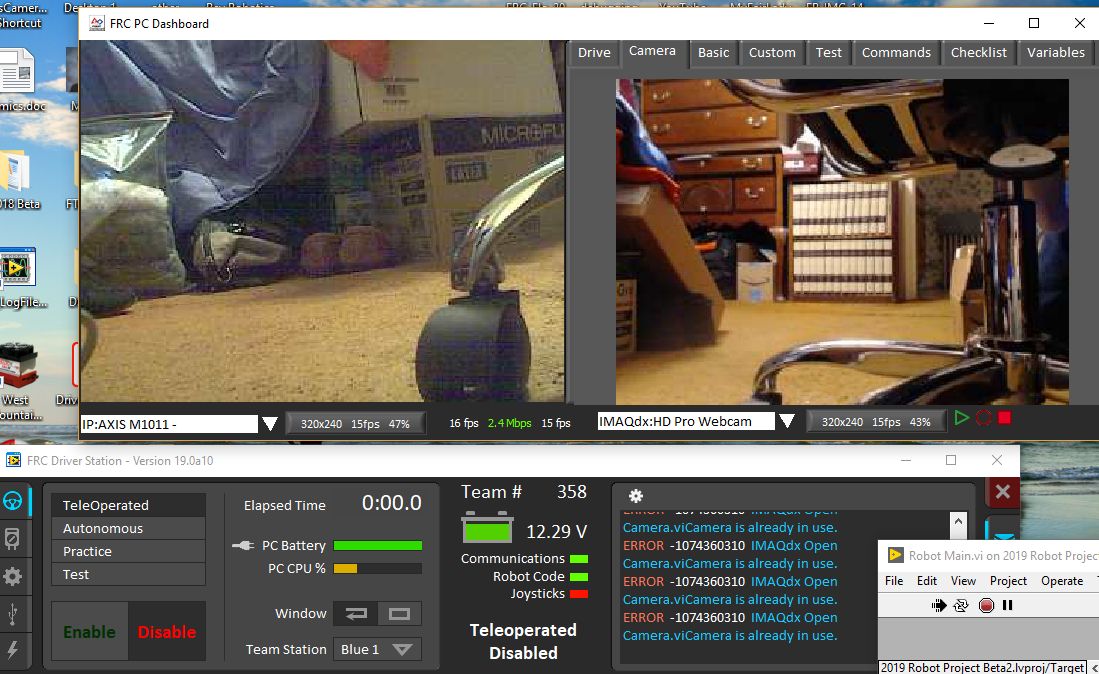Image resolution: width=1099 pixels, height=674 pixels.
Task: Open left camera 320x240 15fps 47% settings
Action: 355,424
